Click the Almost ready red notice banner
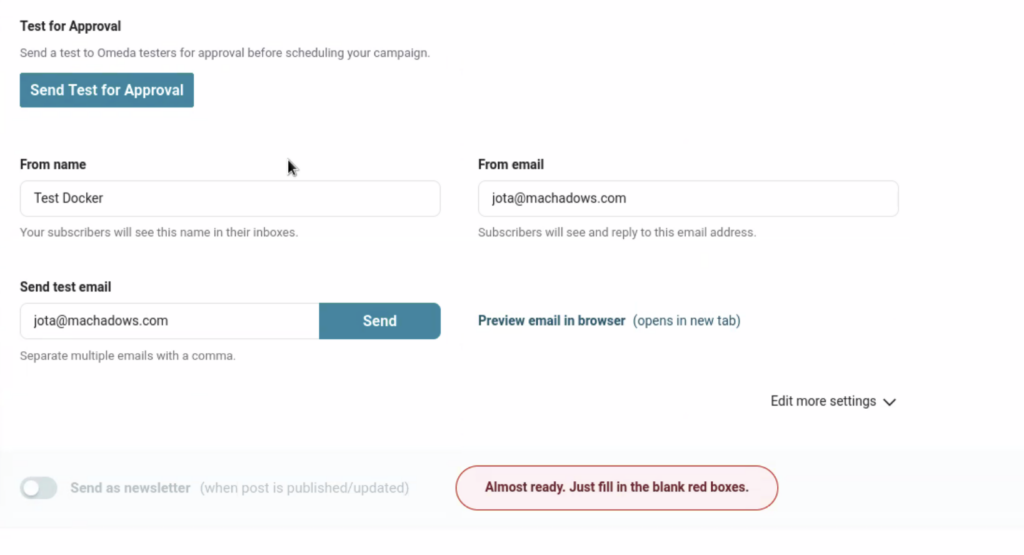This screenshot has width=1024, height=555. coord(616,488)
